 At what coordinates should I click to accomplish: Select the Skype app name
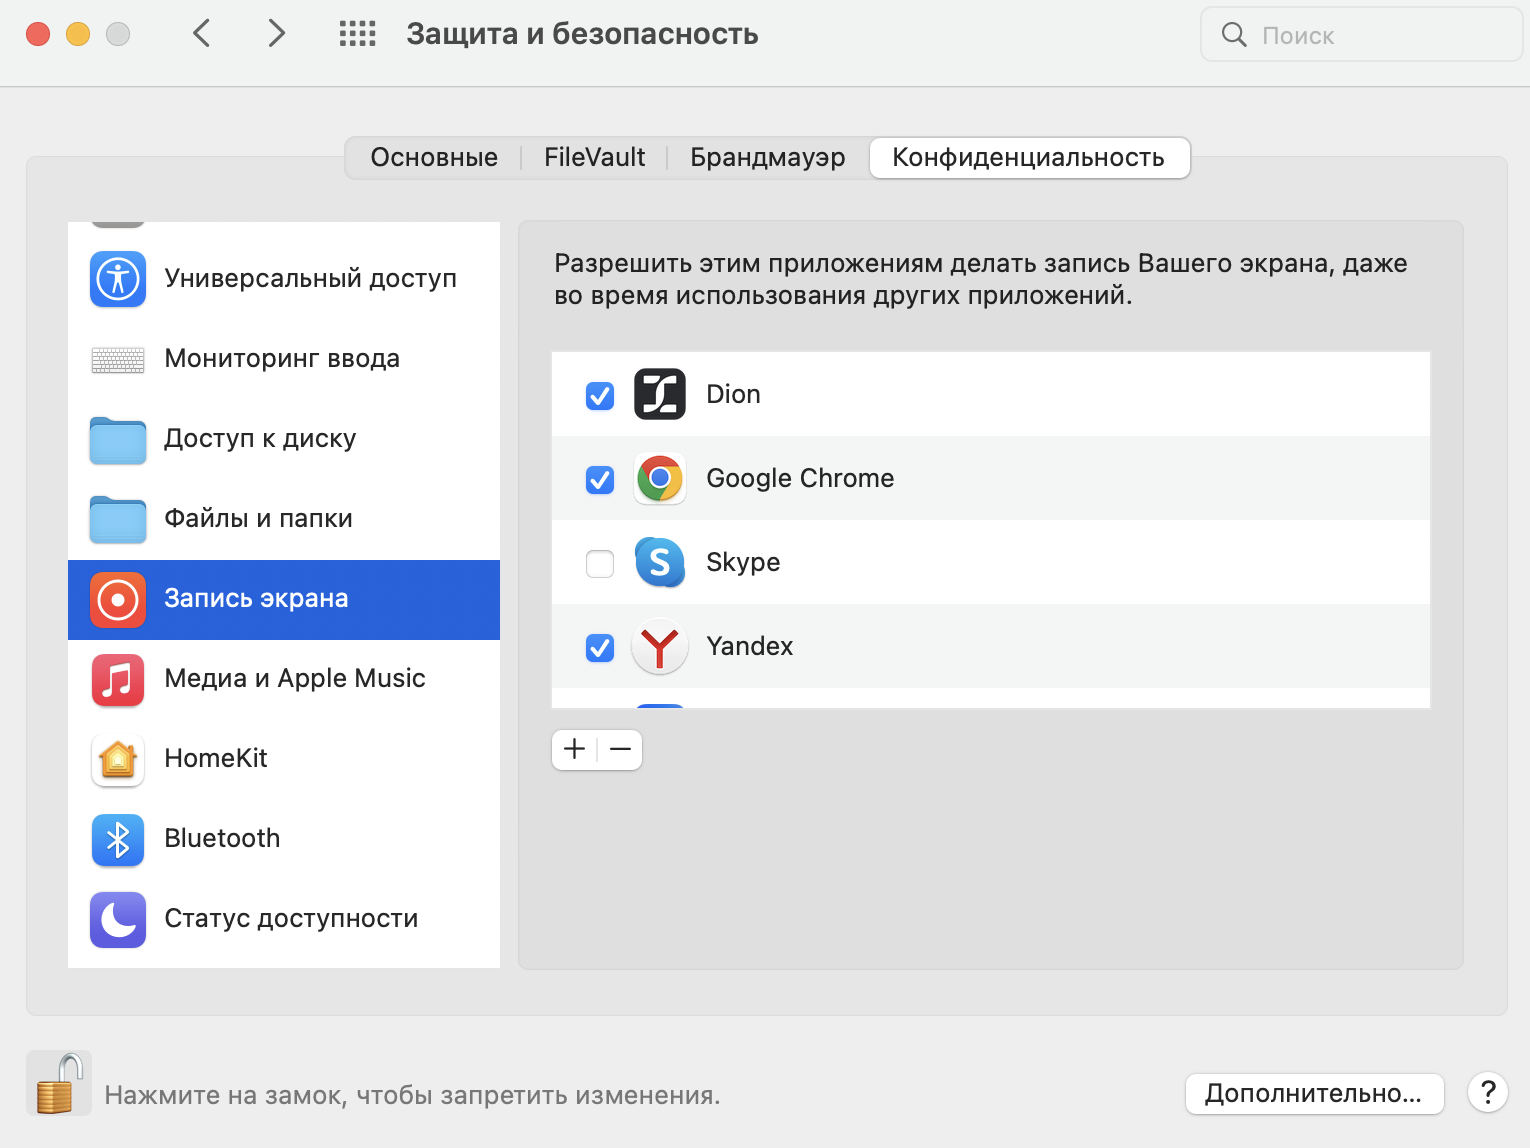coord(743,562)
